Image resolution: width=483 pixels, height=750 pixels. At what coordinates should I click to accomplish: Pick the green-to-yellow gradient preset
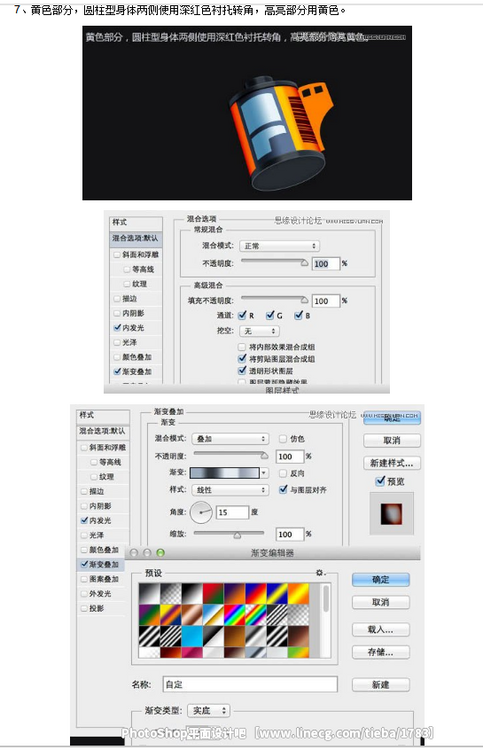click(x=298, y=652)
